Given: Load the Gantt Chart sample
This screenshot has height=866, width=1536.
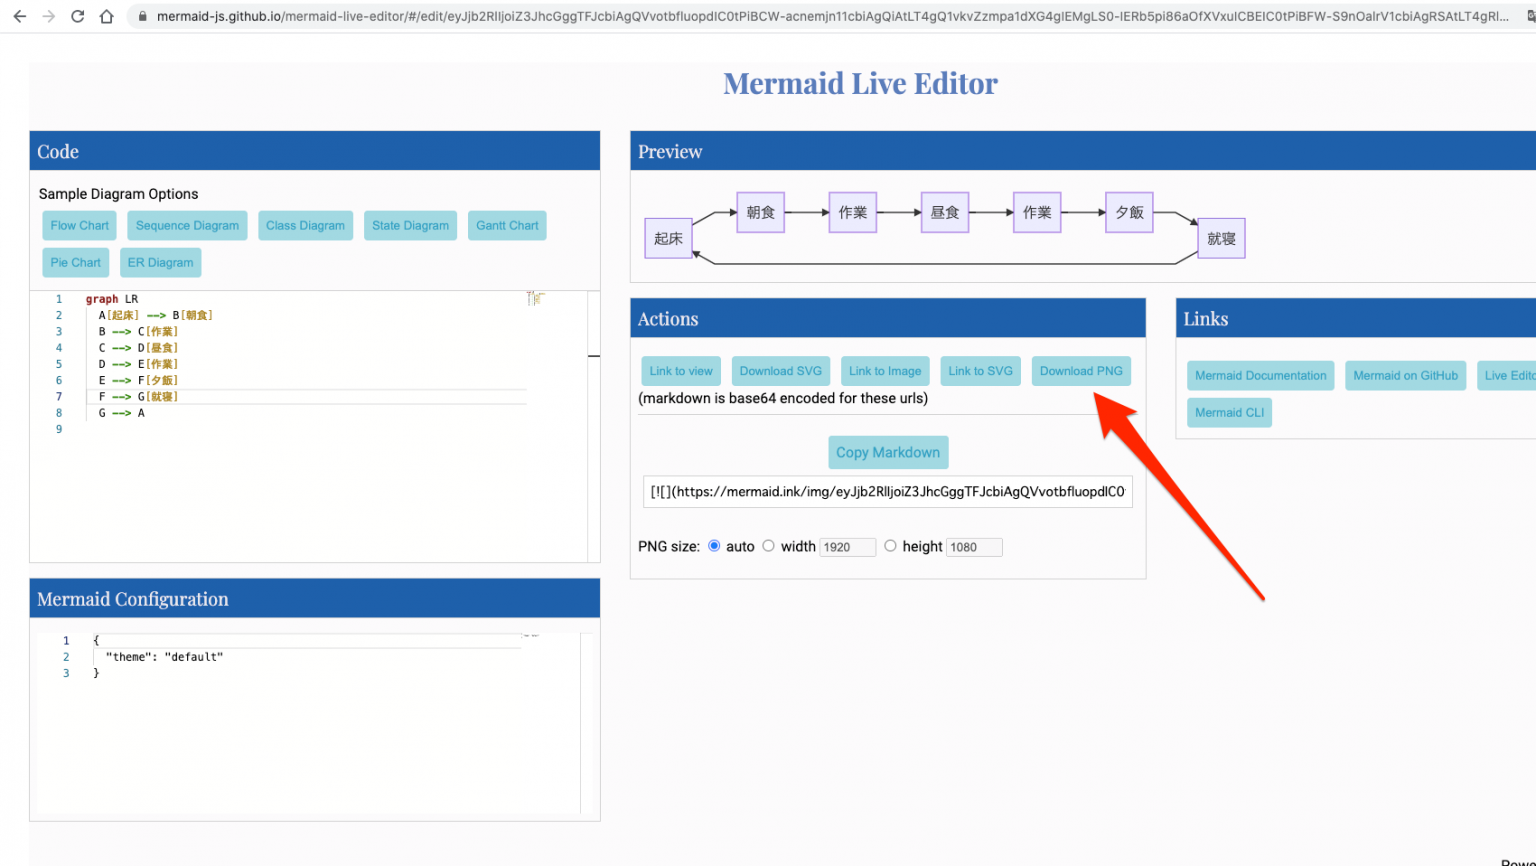Looking at the screenshot, I should point(507,225).
